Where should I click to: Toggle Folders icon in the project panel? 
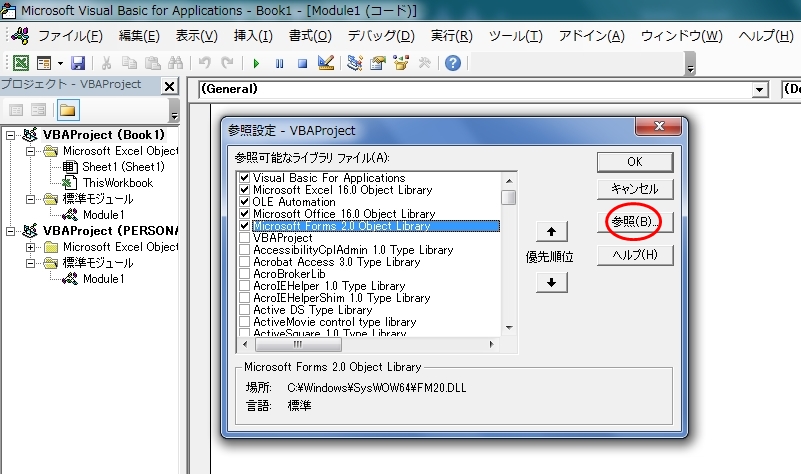[67, 110]
